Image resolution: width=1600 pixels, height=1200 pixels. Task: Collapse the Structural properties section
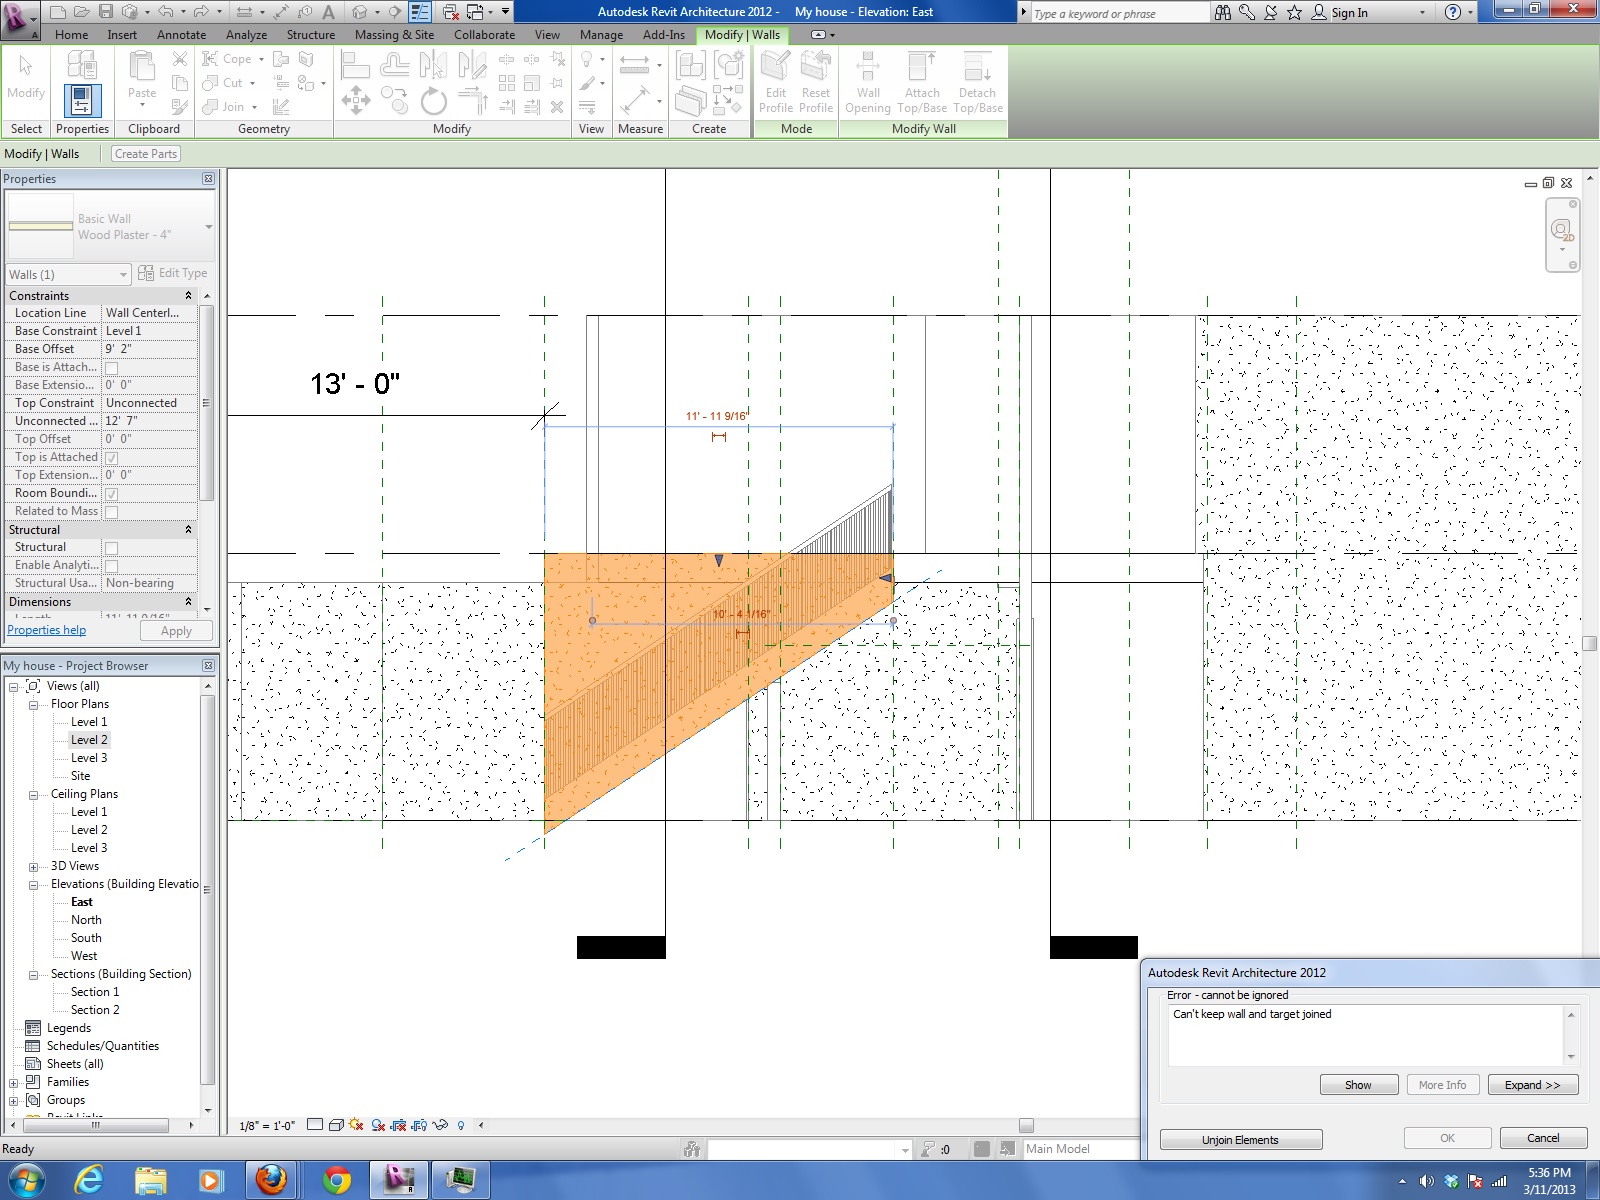(x=188, y=530)
